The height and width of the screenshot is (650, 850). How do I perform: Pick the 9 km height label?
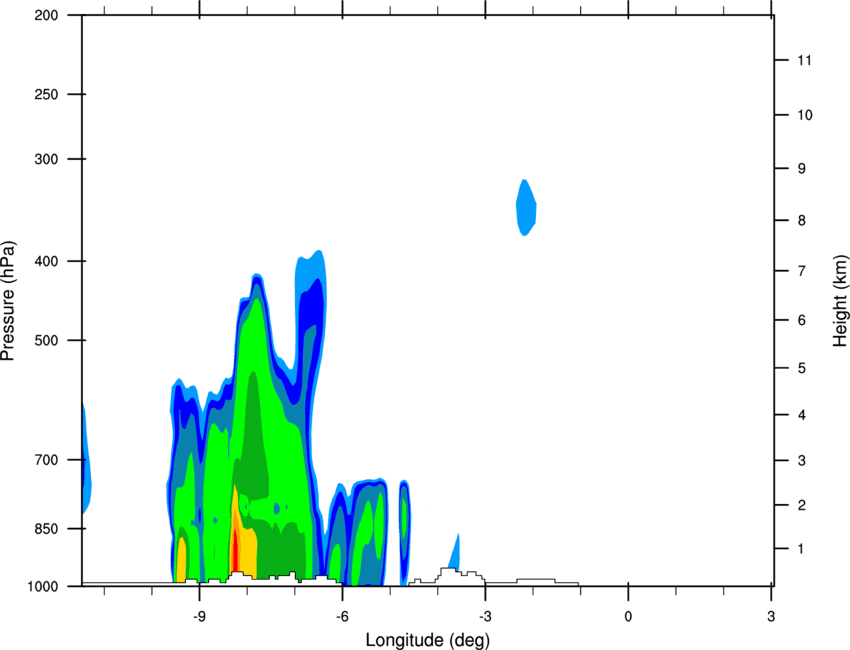802,169
